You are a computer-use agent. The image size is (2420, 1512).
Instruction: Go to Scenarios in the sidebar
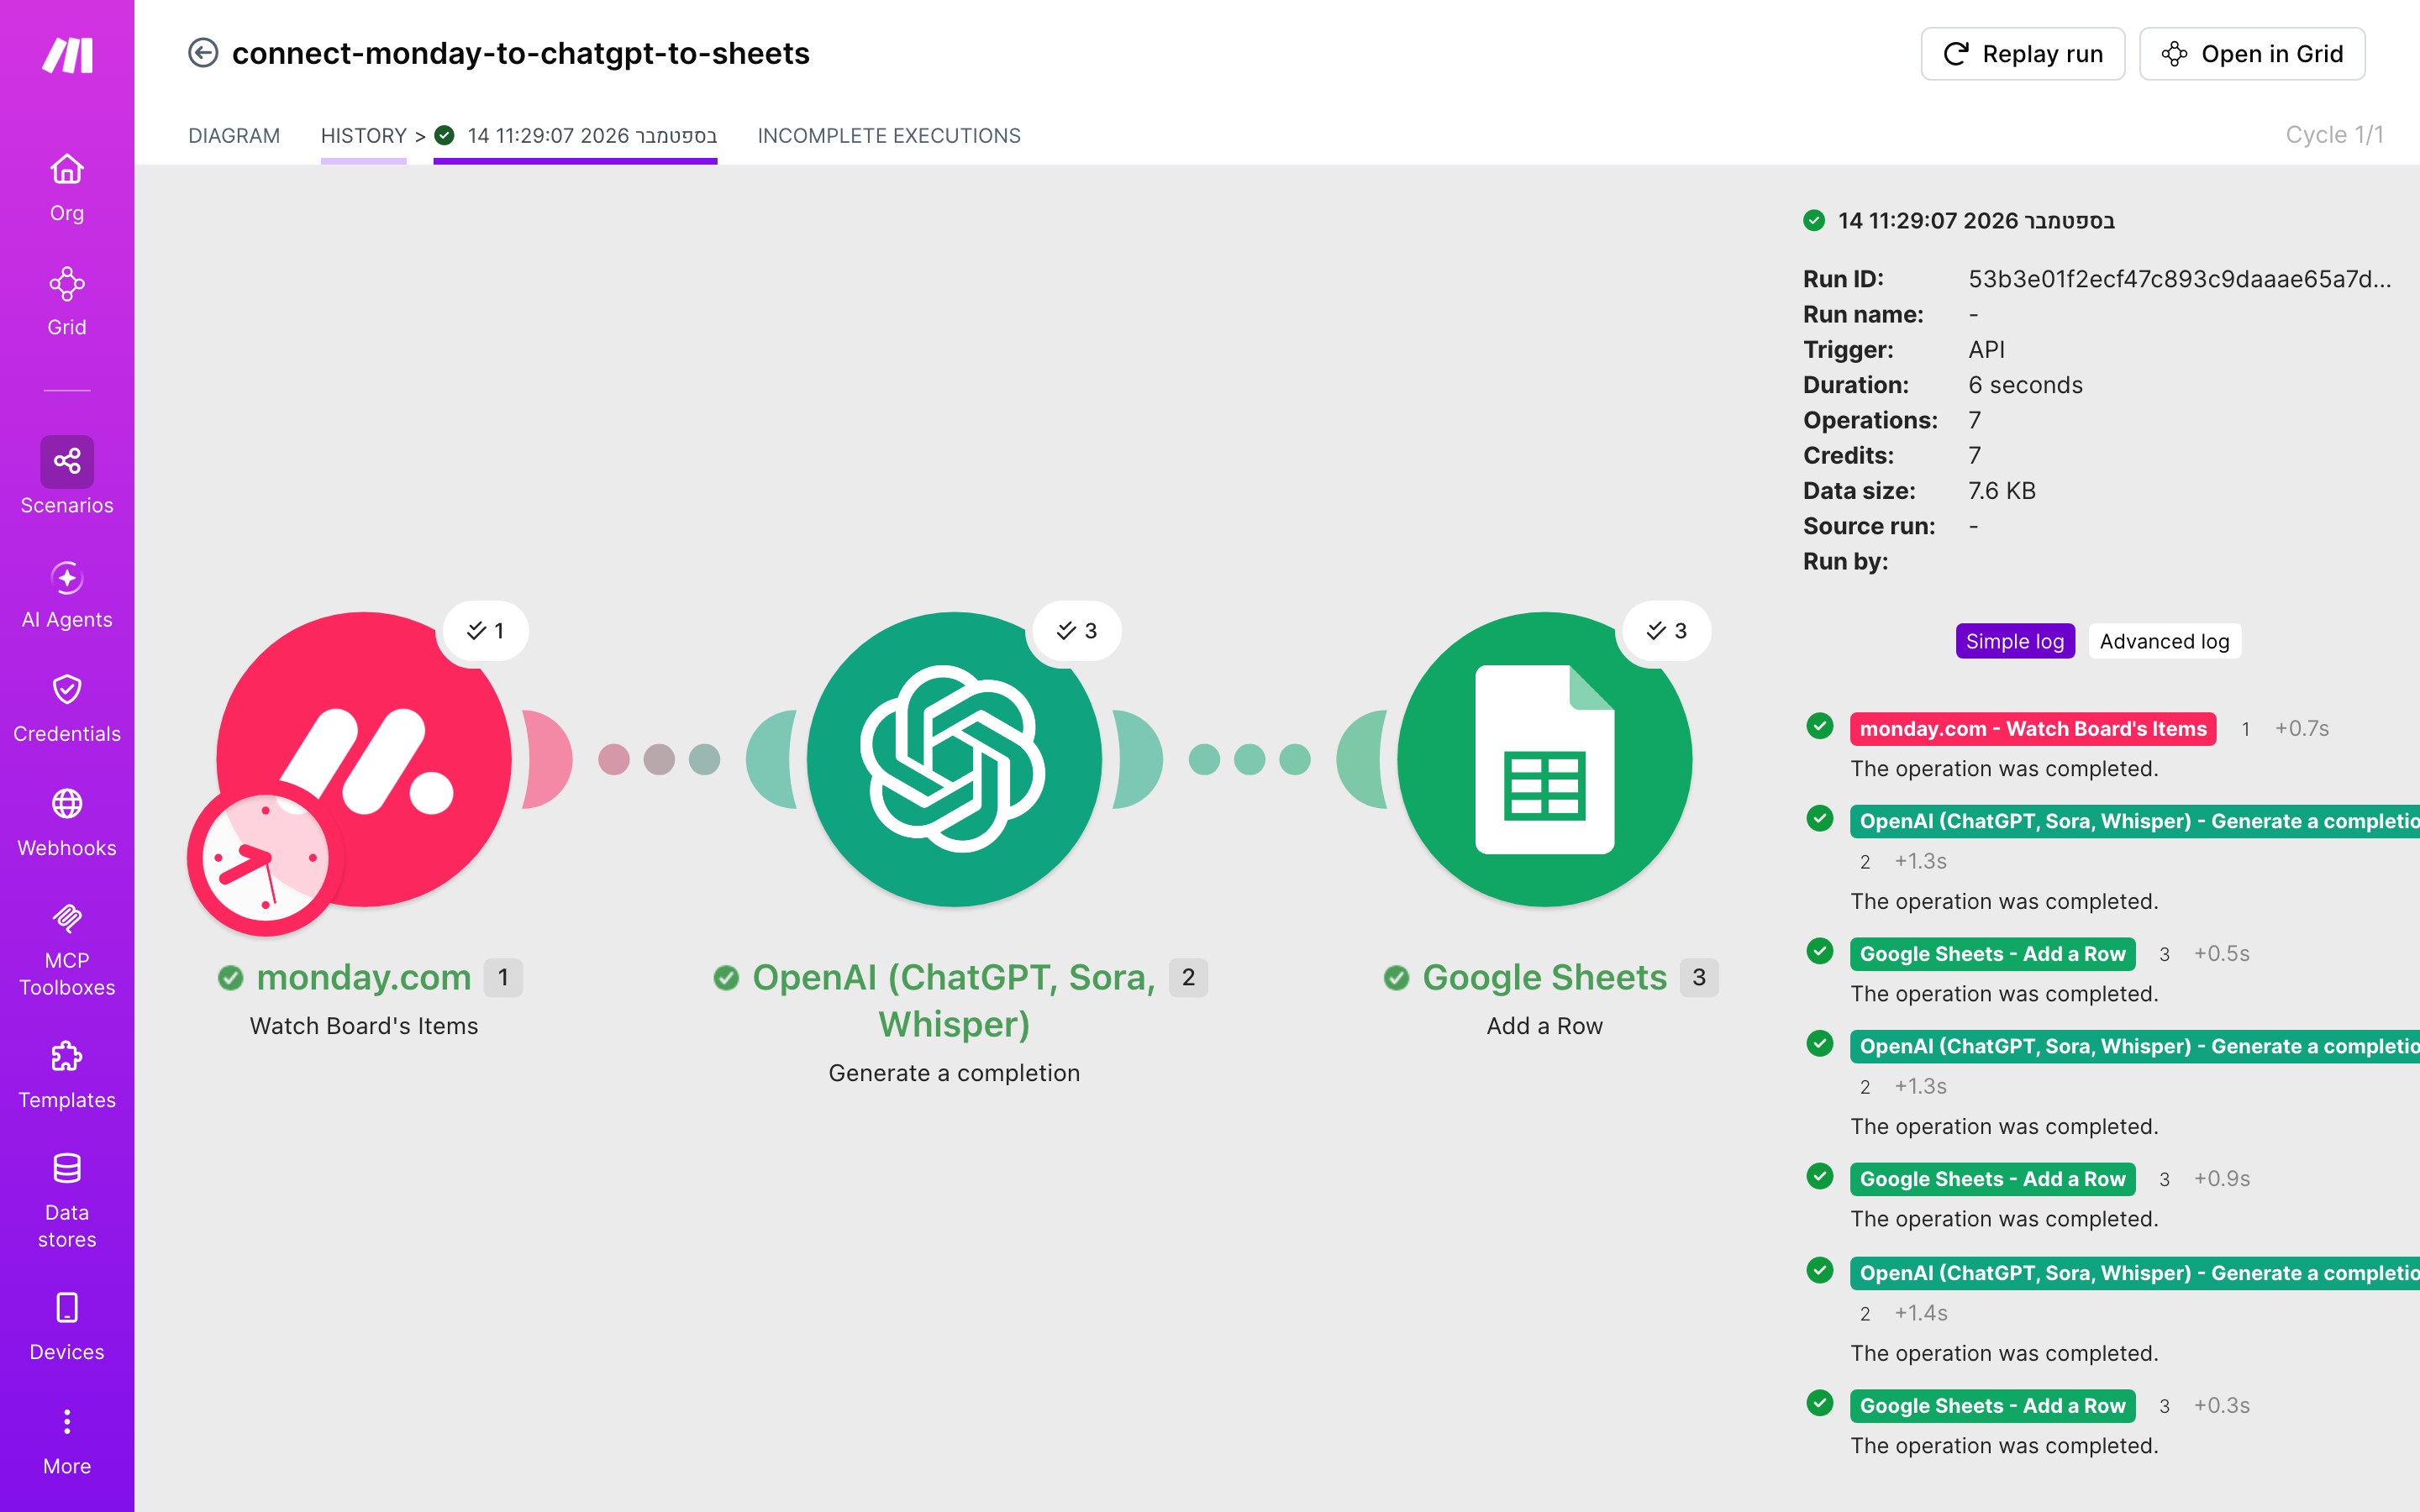pos(67,476)
